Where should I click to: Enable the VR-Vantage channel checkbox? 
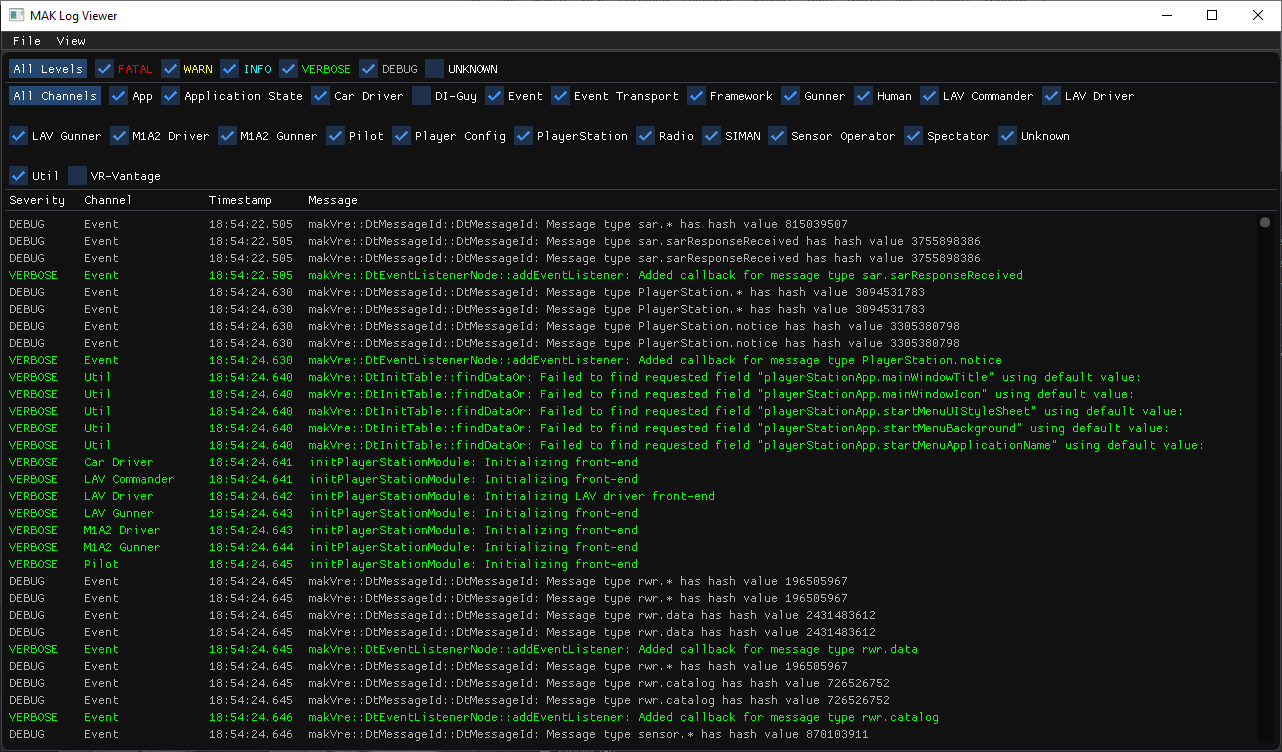(x=77, y=176)
